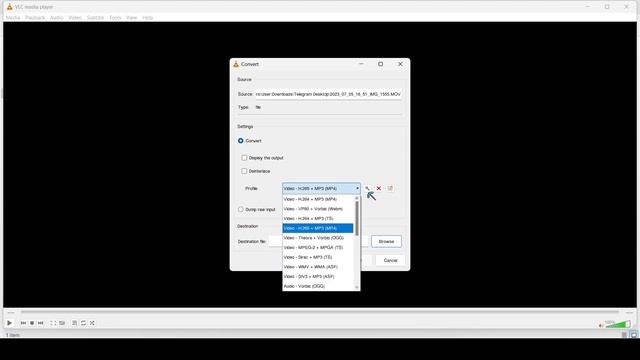Create a new profile icon

[x=390, y=188]
